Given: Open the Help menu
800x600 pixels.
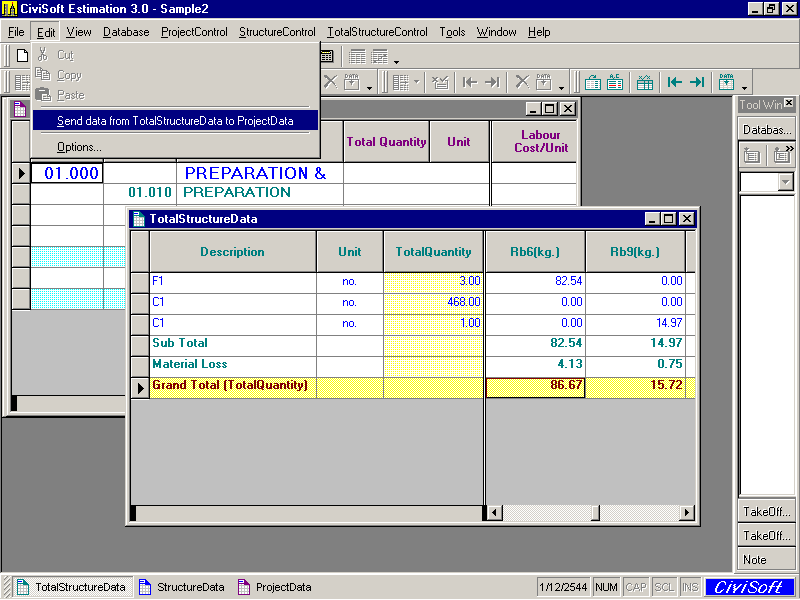Looking at the screenshot, I should tap(539, 32).
